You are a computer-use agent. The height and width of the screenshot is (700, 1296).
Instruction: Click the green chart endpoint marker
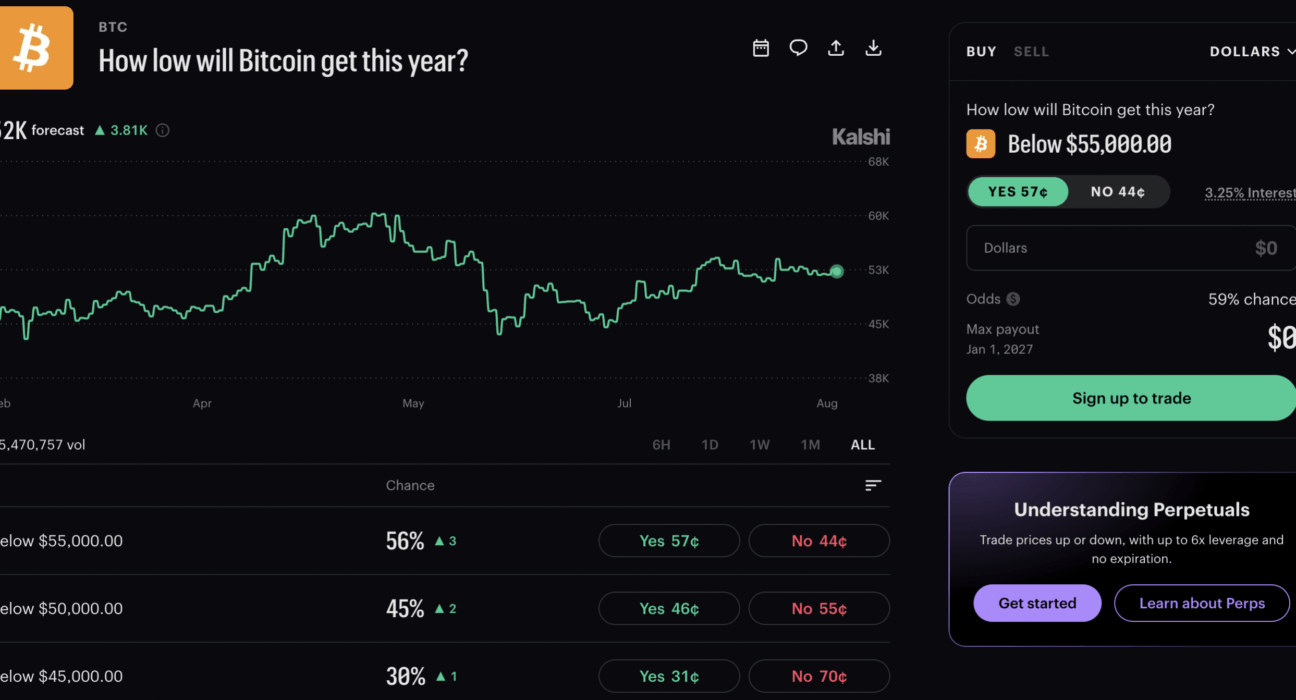click(837, 271)
